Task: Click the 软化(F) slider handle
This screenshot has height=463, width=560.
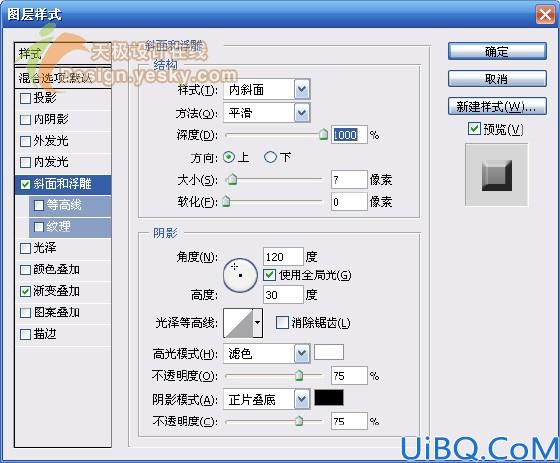Action: [226, 201]
